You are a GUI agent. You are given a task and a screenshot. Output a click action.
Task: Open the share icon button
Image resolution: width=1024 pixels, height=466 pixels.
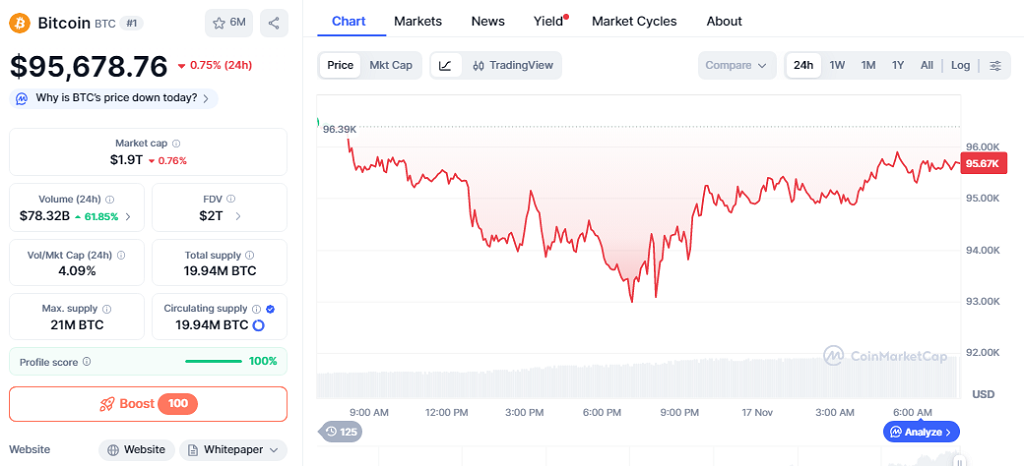pos(274,23)
